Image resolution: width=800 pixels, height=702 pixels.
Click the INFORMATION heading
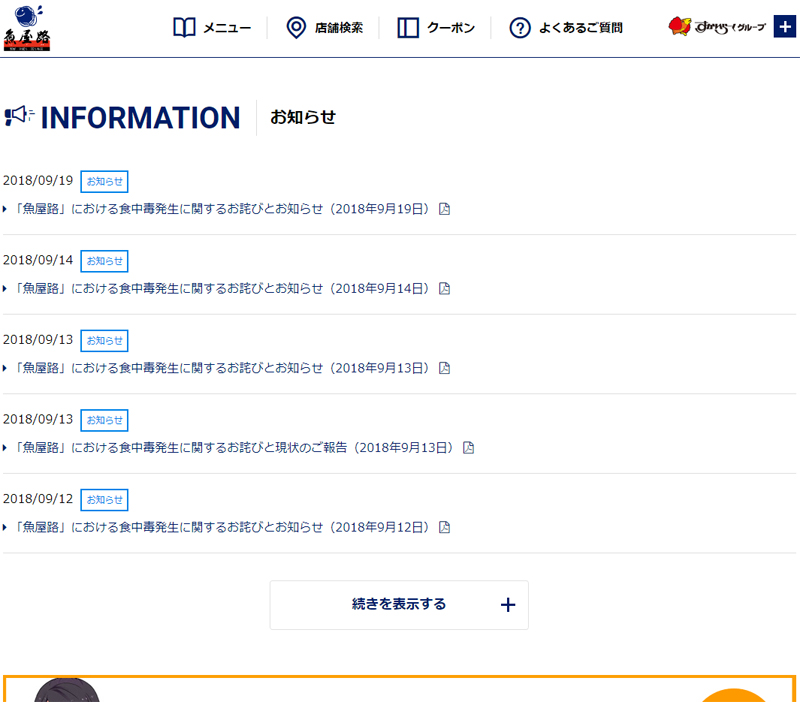tap(140, 118)
